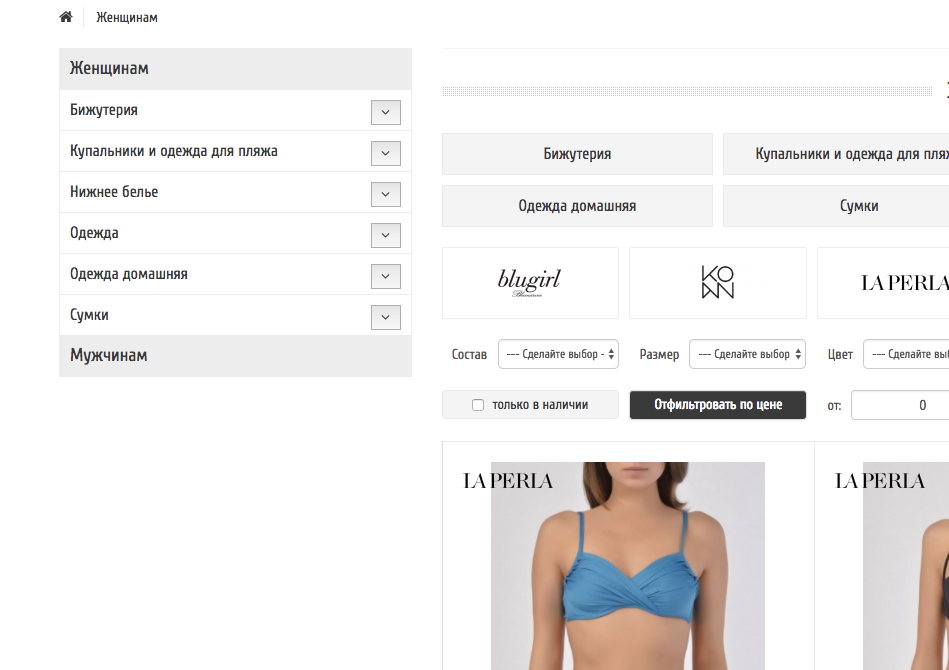Open the blue La Perla bikini product image
Screen dimensions: 949x670
pos(628,566)
